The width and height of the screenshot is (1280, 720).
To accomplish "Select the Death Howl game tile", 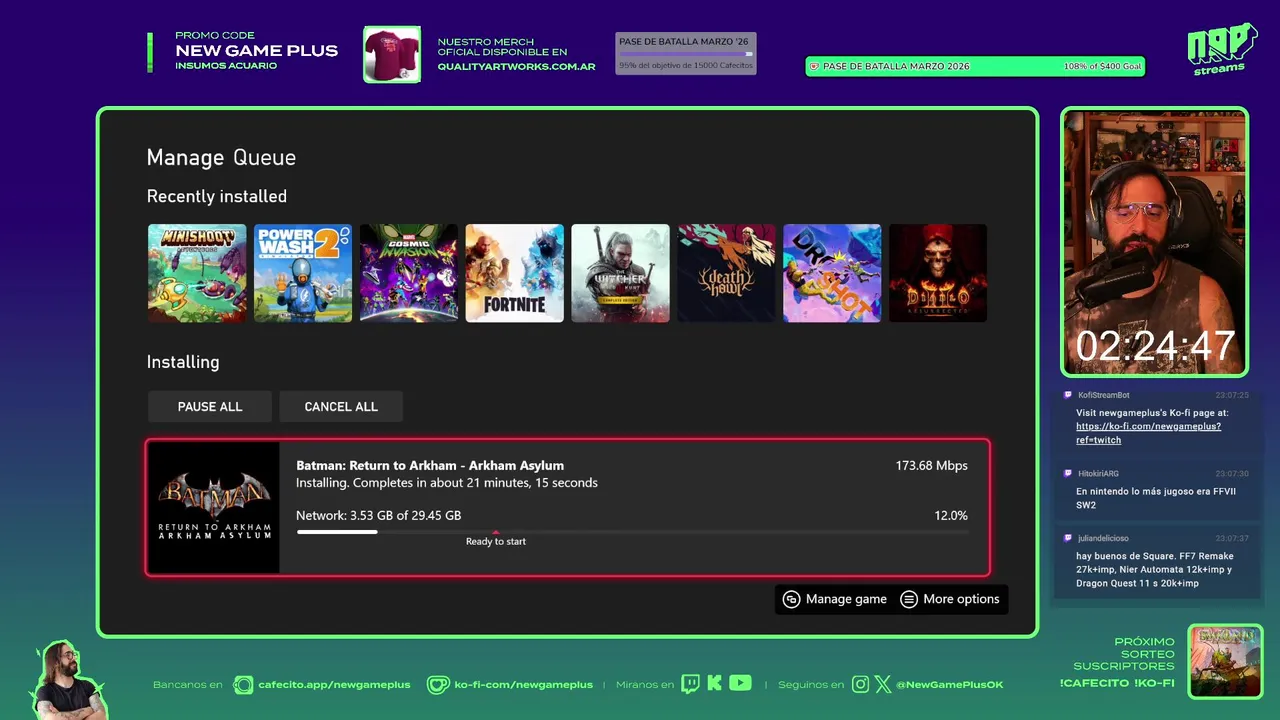I will (726, 273).
